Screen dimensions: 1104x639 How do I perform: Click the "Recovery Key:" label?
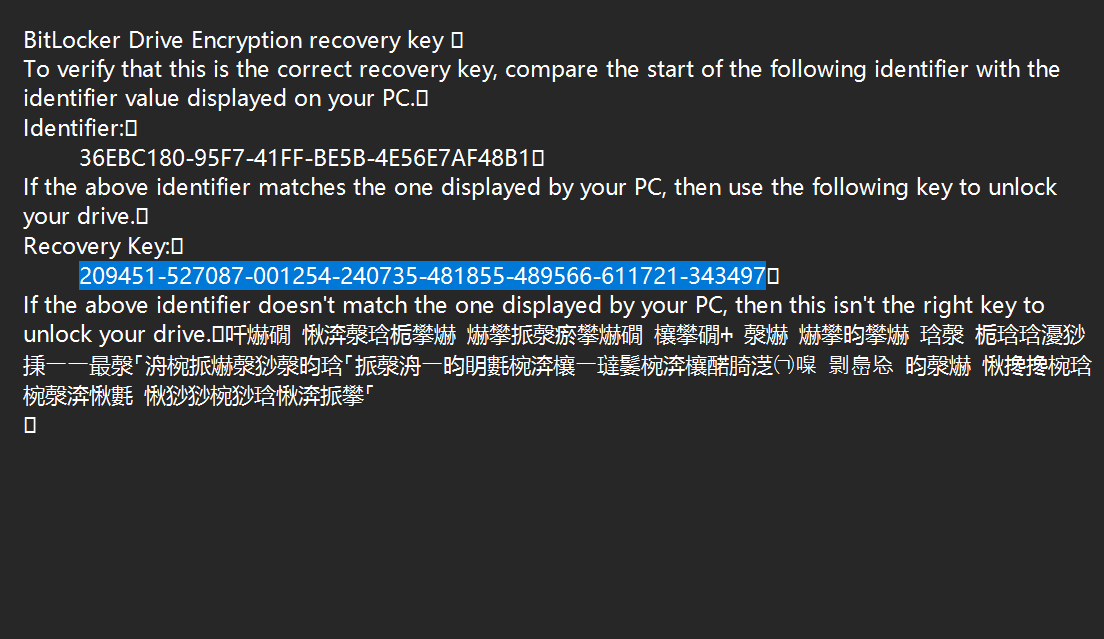coord(96,246)
